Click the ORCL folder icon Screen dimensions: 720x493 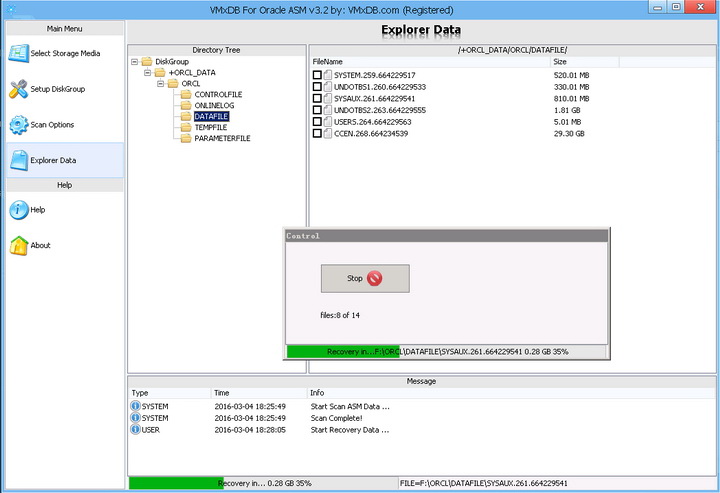tap(173, 84)
